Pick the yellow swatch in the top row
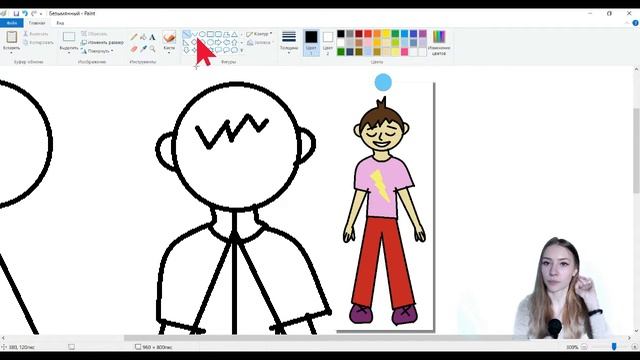 point(386,33)
